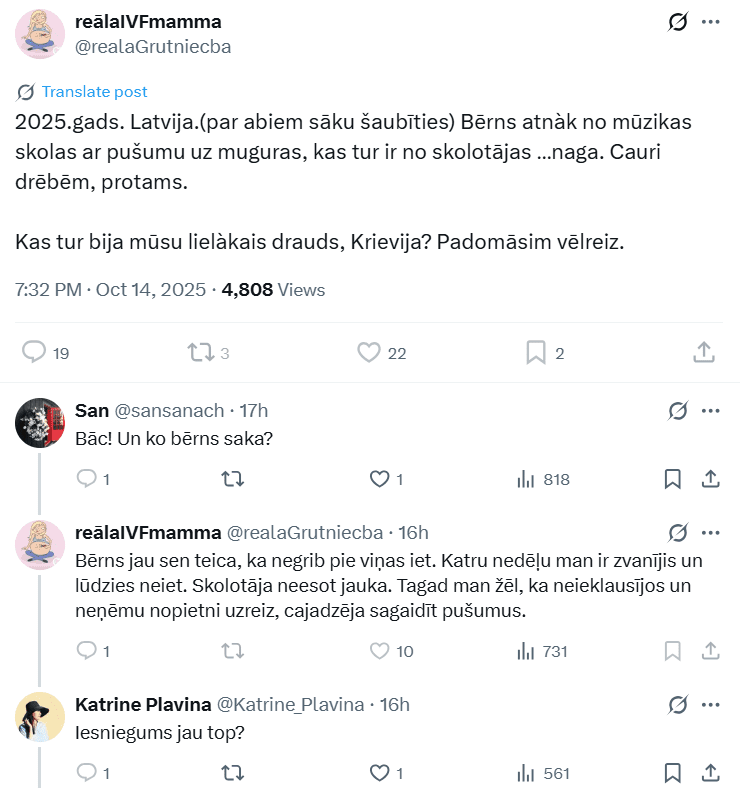The image size is (740, 788).
Task: Bookmark San's reply
Action: 673,479
